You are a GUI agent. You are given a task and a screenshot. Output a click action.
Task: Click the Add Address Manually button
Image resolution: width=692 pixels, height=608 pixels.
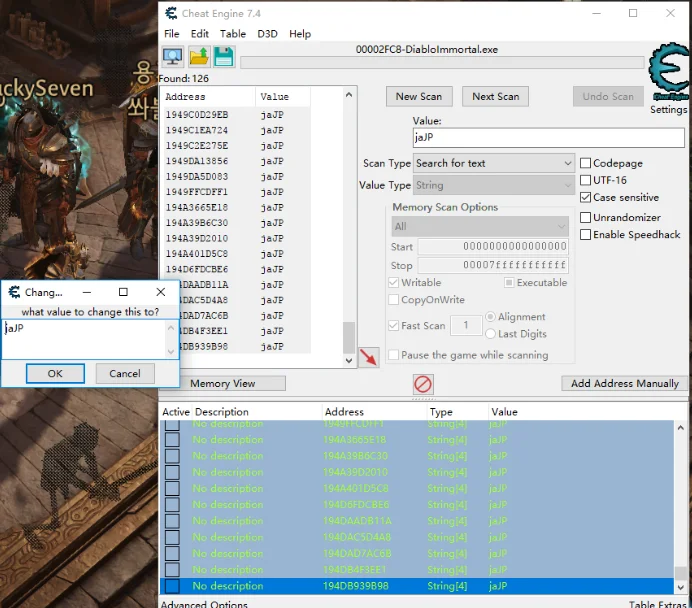pyautogui.click(x=624, y=383)
